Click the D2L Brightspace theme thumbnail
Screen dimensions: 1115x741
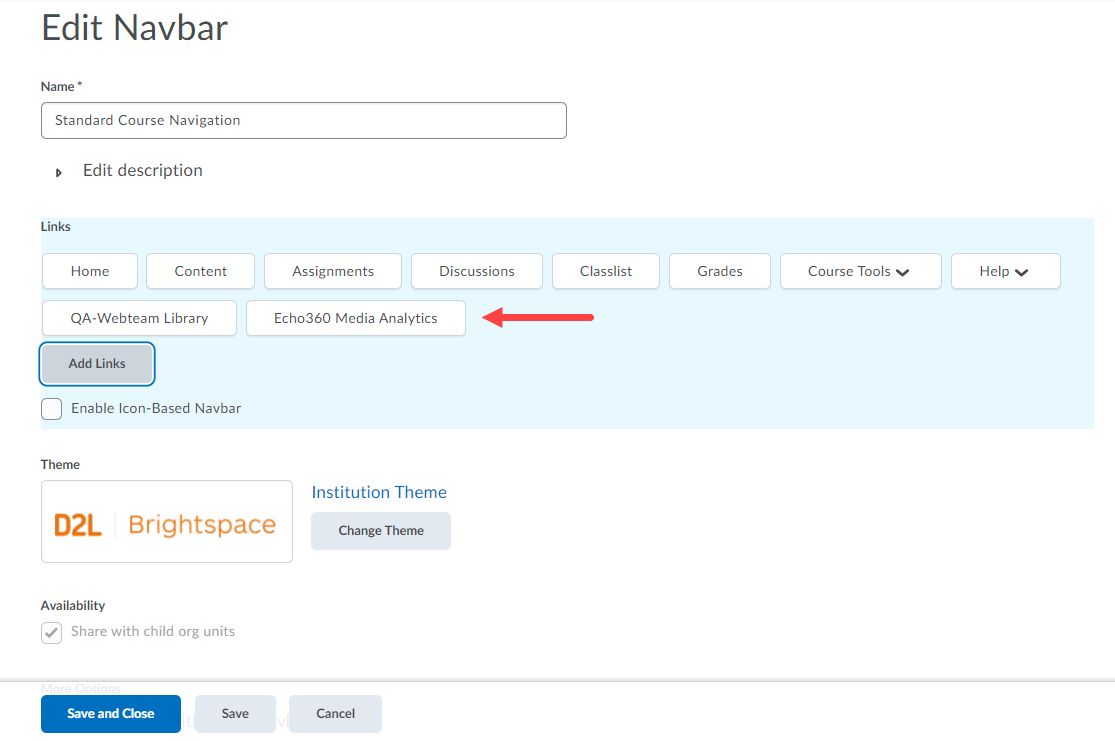pos(166,522)
